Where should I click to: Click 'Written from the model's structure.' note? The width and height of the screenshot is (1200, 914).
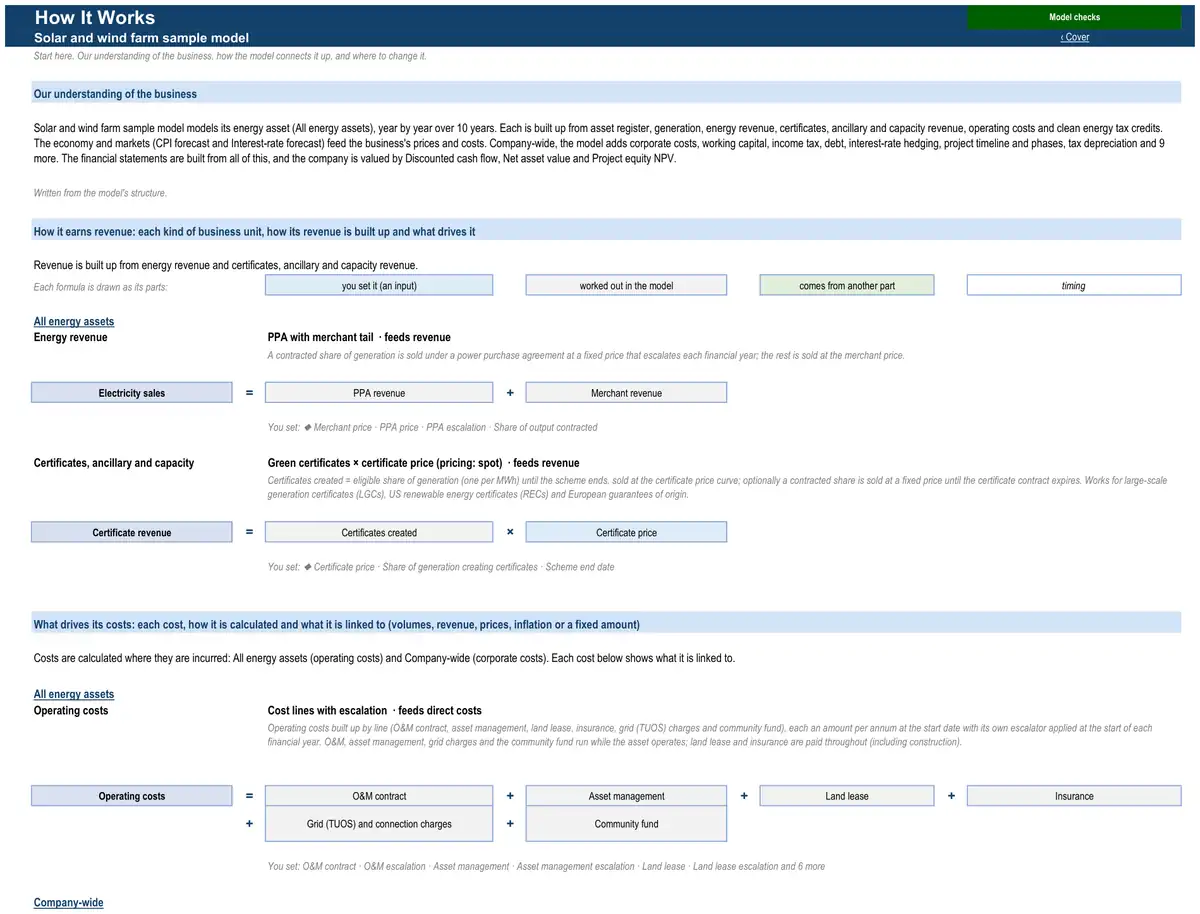pos(100,193)
